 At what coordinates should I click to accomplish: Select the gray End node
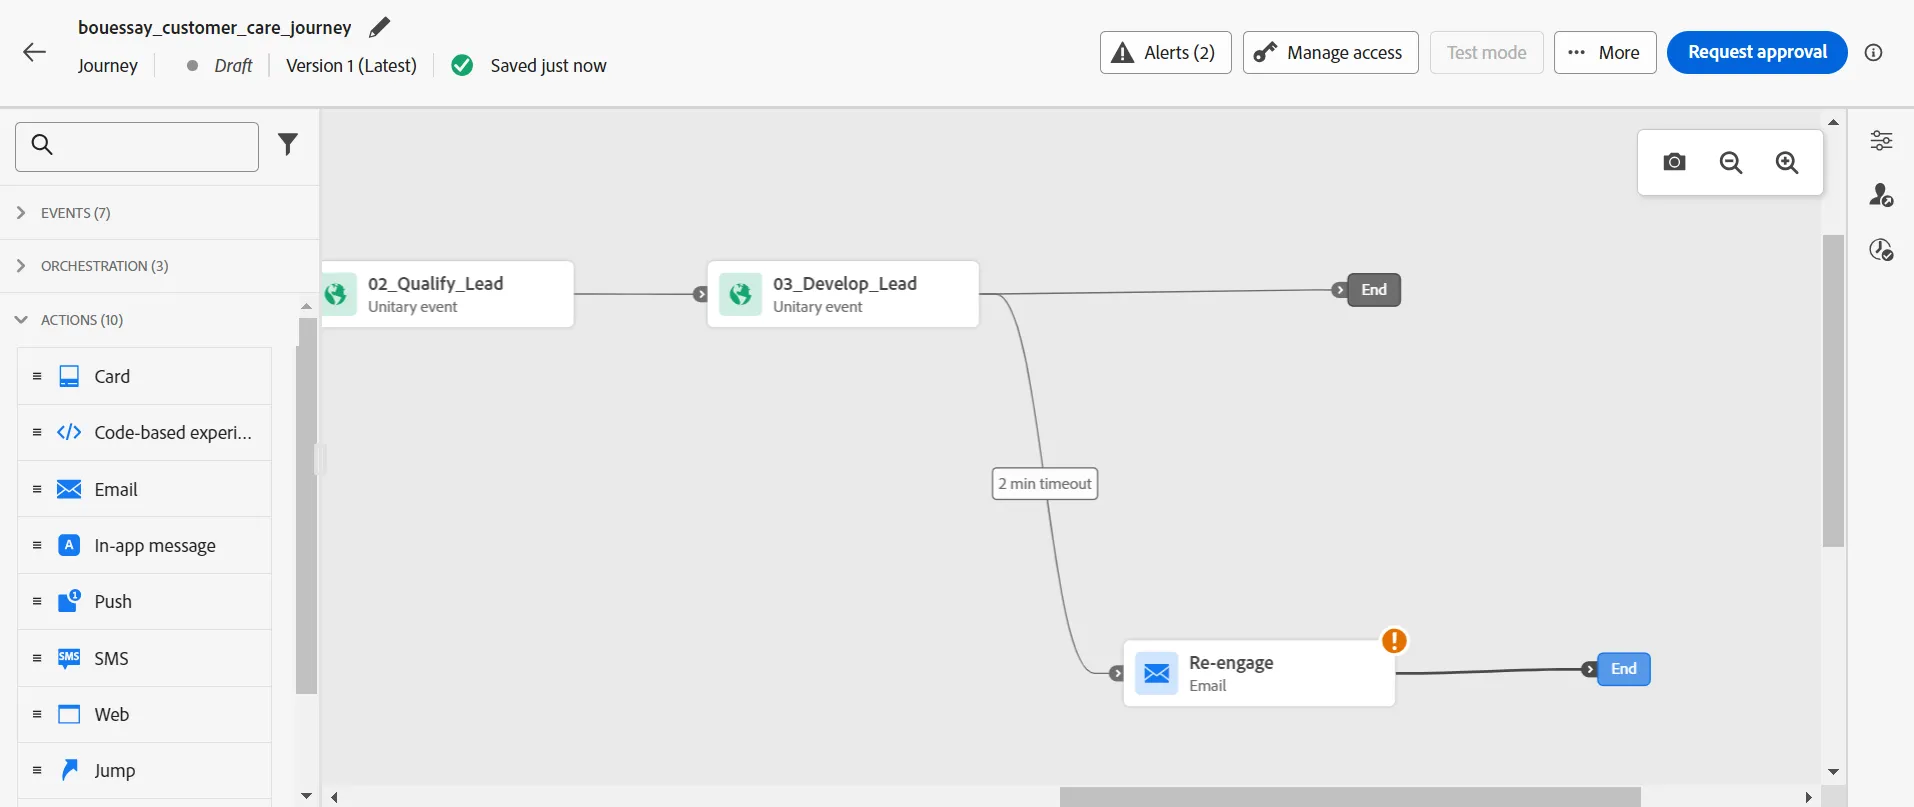(1374, 290)
